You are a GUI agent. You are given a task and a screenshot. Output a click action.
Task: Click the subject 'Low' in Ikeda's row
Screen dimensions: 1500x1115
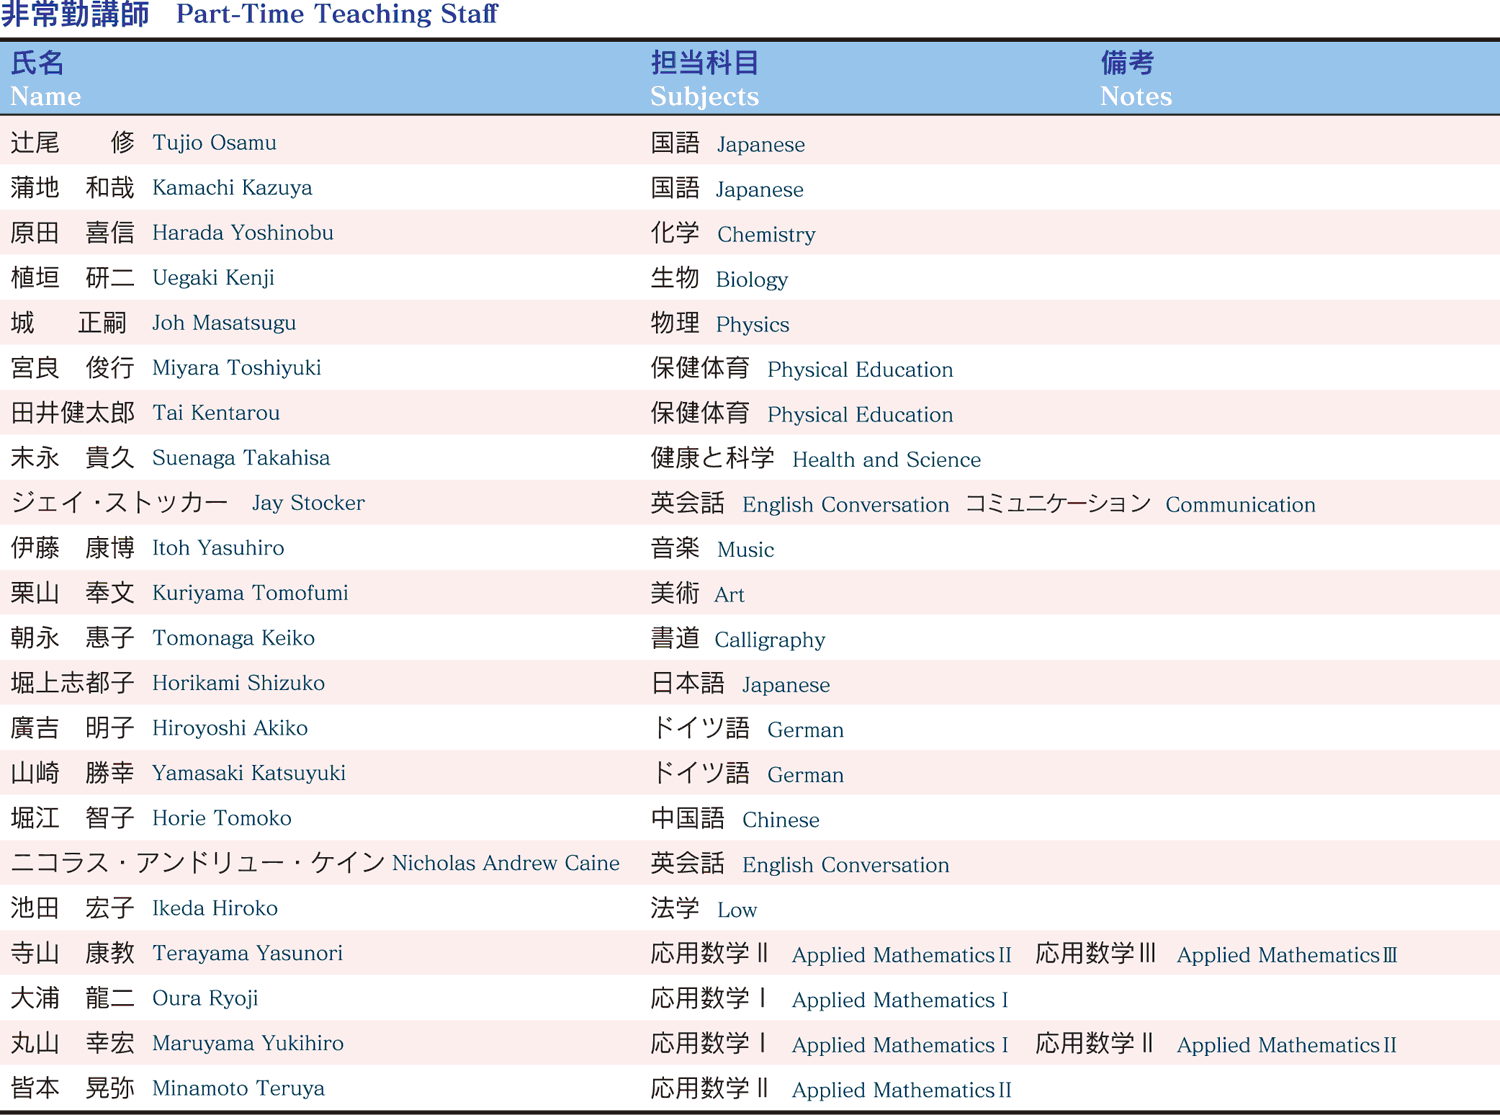(x=737, y=909)
